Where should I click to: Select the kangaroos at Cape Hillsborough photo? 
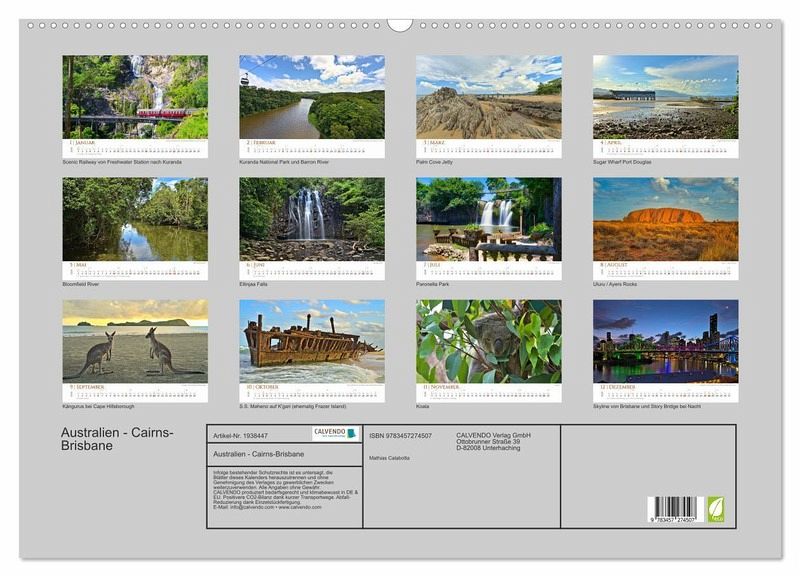[135, 342]
